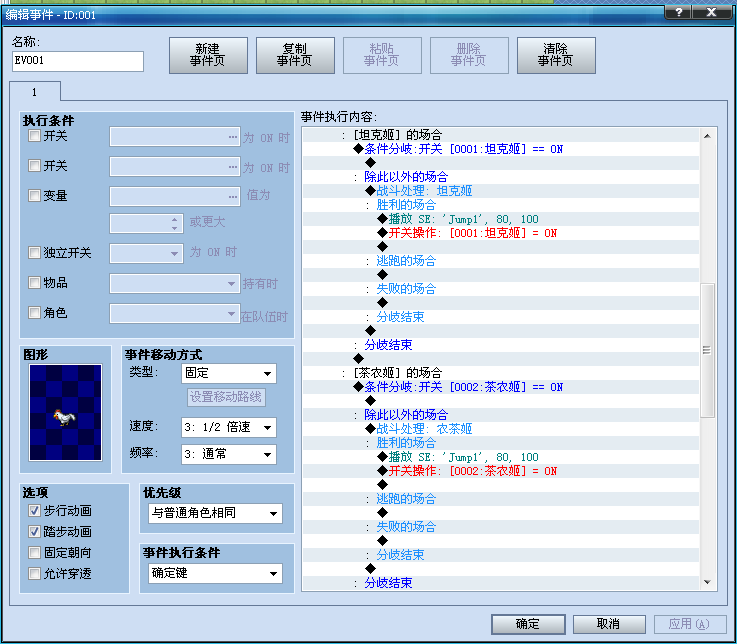This screenshot has height=644, width=737.
Task: Enable the first 开关 condition checkbox
Action: [x=34, y=136]
